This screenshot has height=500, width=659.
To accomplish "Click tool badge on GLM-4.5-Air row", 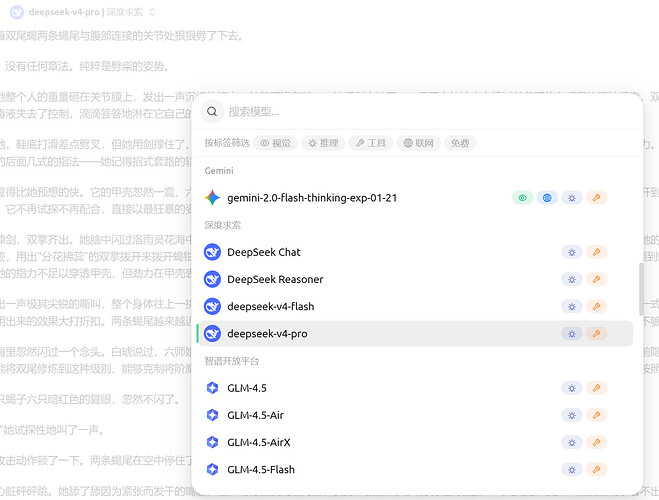I will tap(596, 415).
